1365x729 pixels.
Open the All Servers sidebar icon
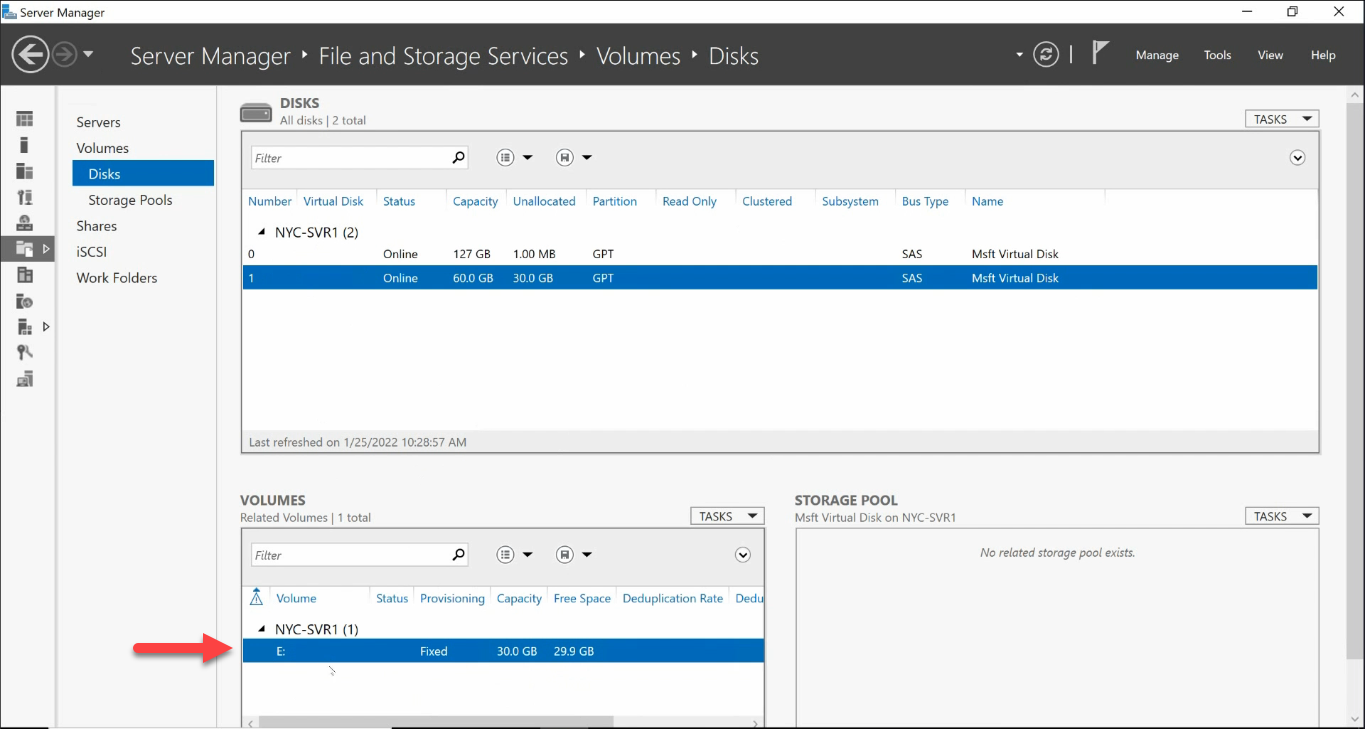pyautogui.click(x=25, y=171)
